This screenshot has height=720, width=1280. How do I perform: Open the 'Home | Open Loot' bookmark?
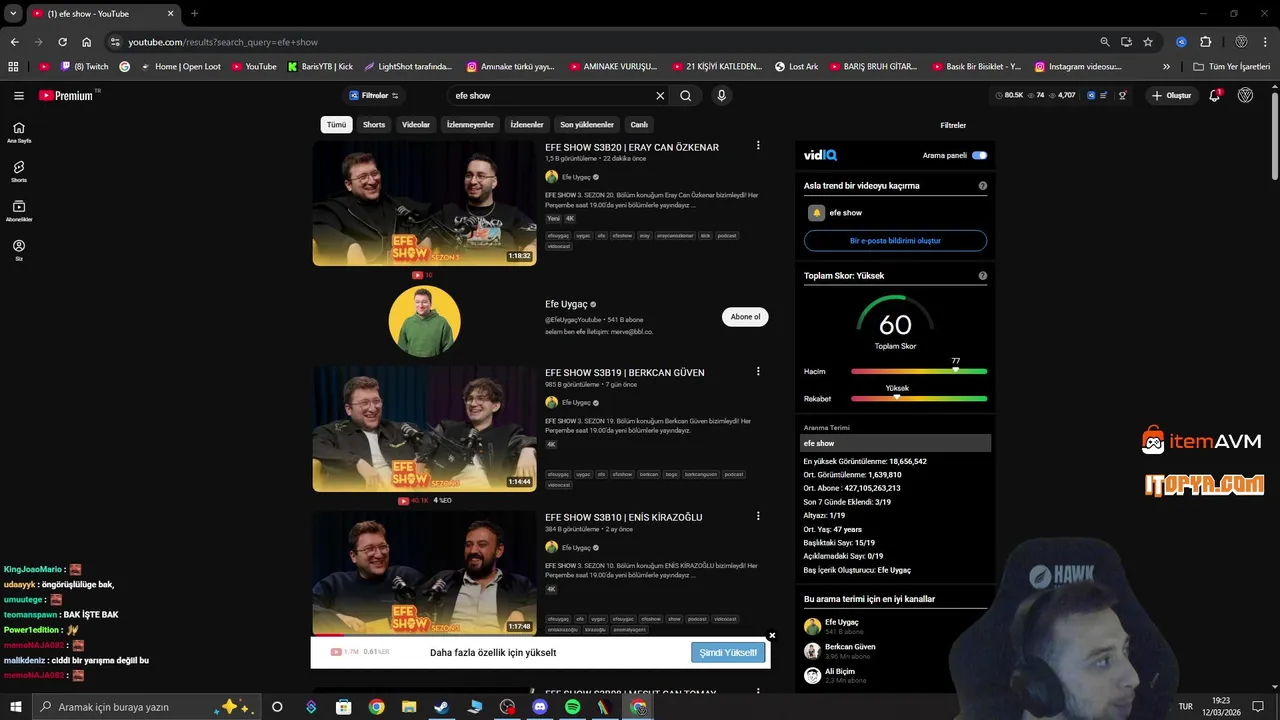coord(181,67)
